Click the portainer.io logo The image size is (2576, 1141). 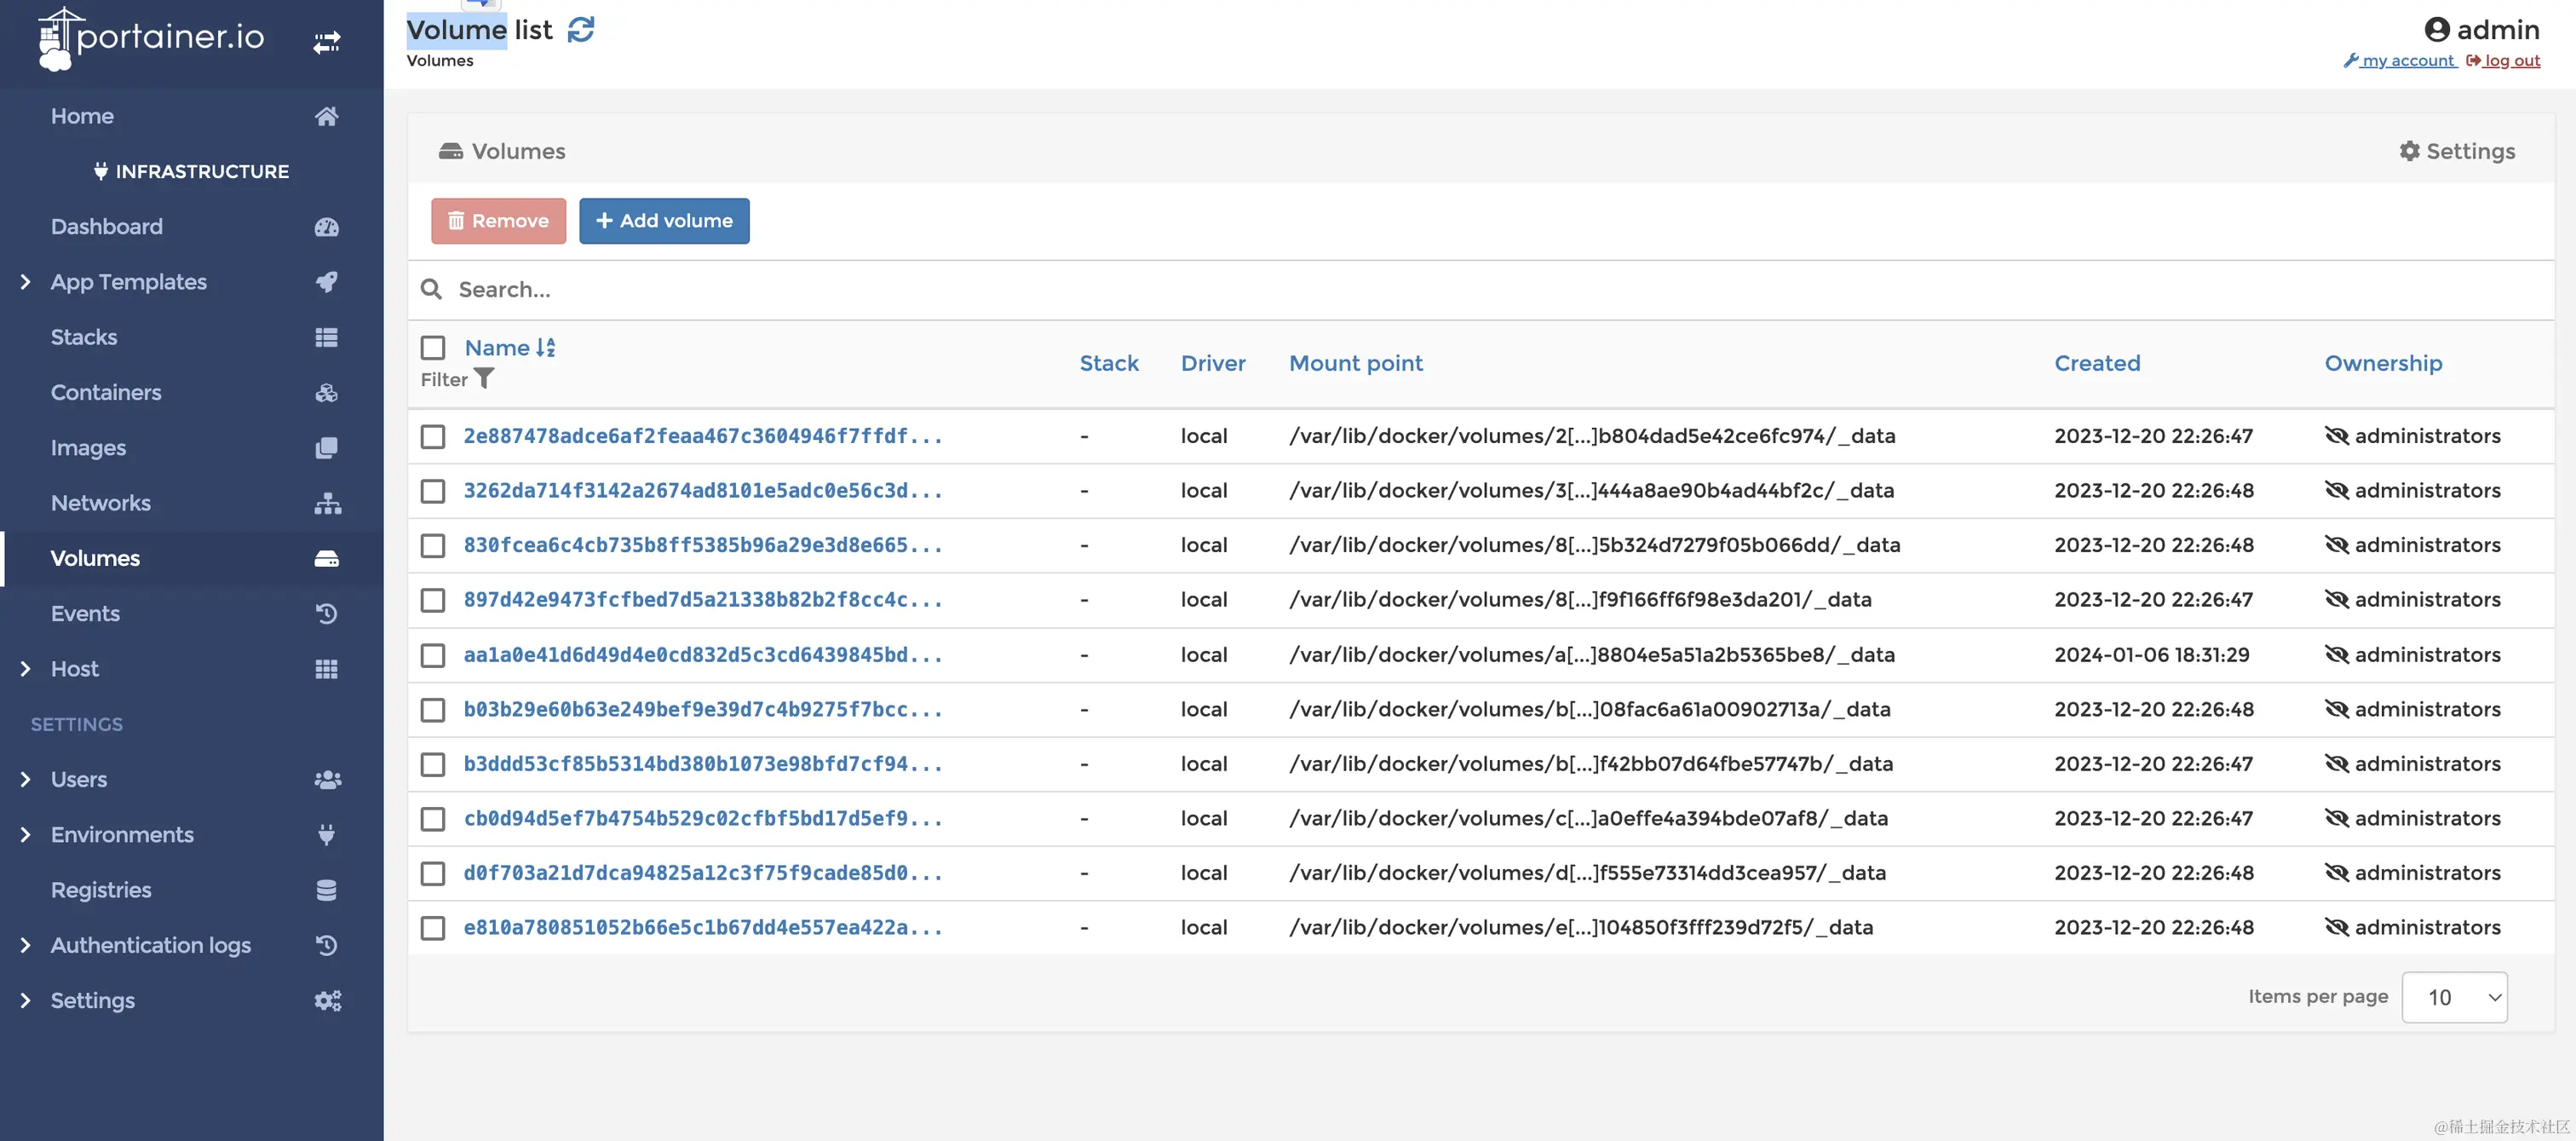pyautogui.click(x=151, y=38)
